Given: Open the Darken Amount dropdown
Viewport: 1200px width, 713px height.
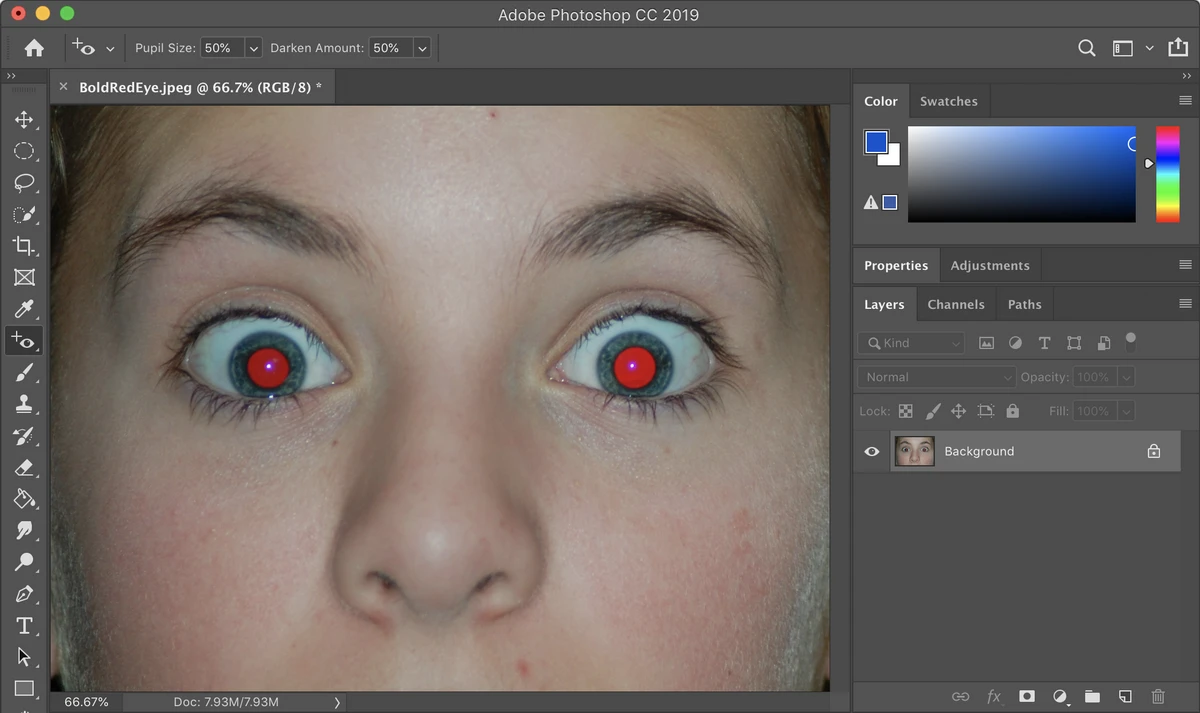Looking at the screenshot, I should click(x=422, y=48).
